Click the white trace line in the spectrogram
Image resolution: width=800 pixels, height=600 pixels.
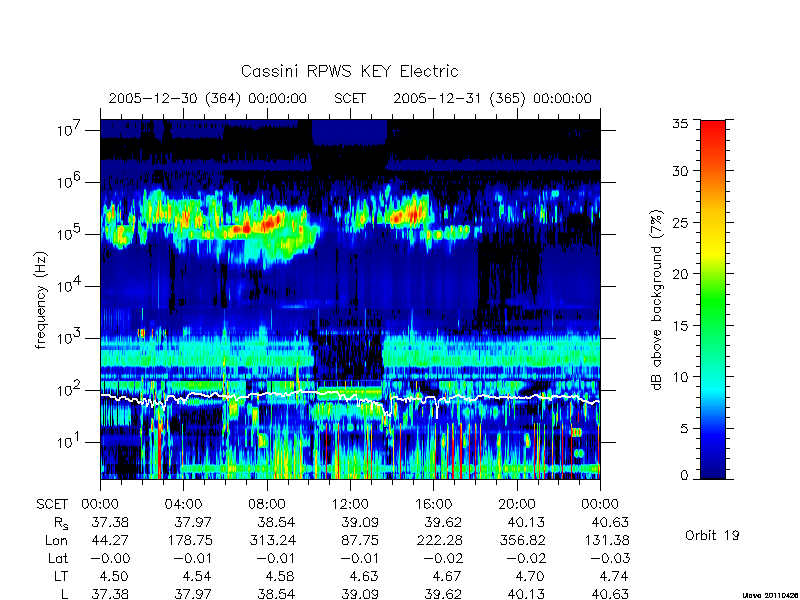350,396
